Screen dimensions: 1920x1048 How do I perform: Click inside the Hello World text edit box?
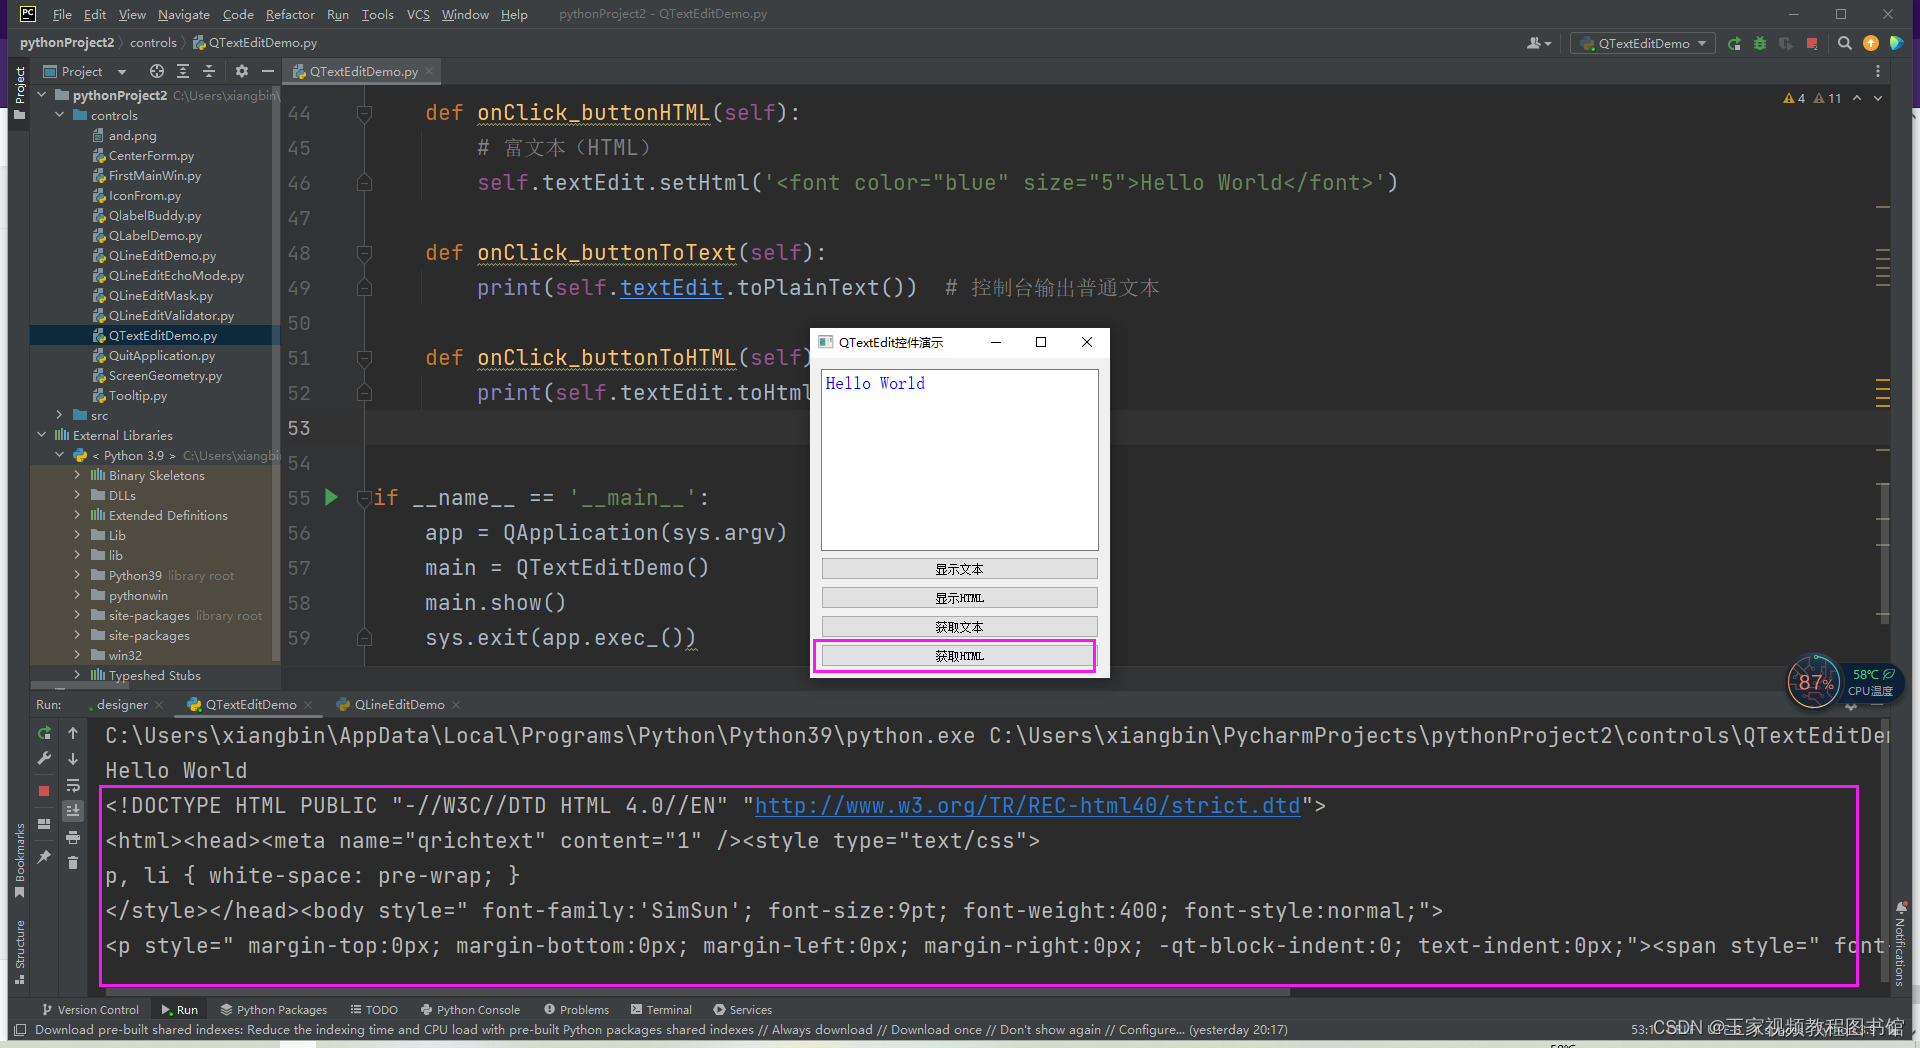click(959, 460)
